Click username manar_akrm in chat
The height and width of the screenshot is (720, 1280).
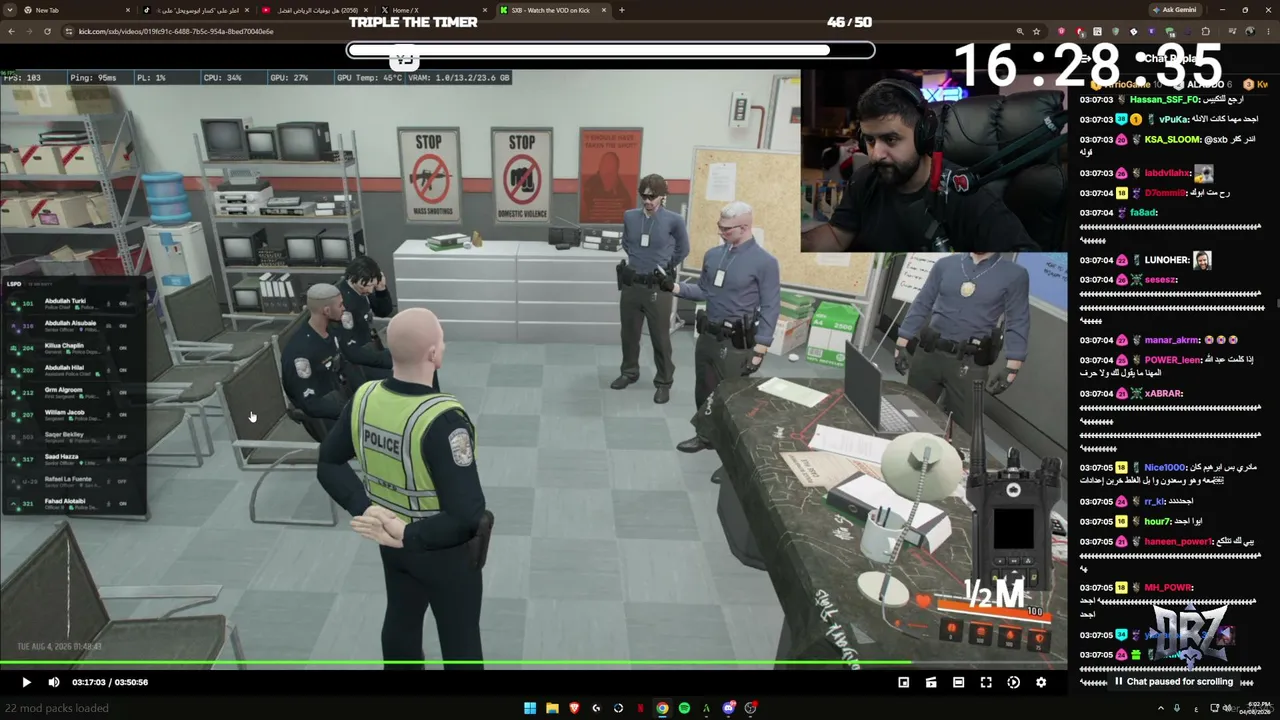1172,340
